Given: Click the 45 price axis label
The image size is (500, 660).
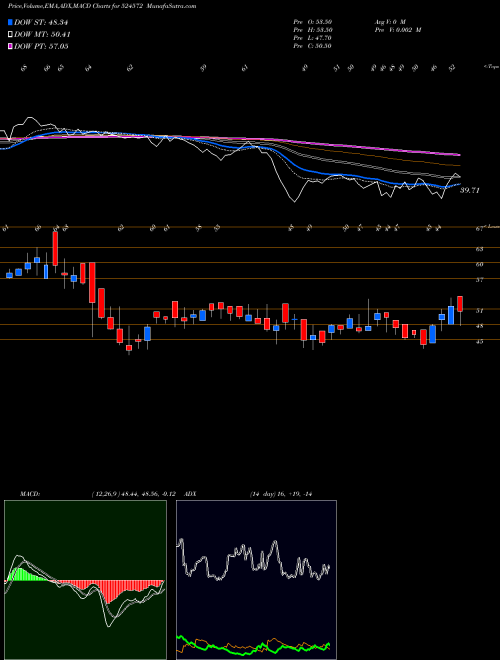Looking at the screenshot, I should (x=479, y=341).
